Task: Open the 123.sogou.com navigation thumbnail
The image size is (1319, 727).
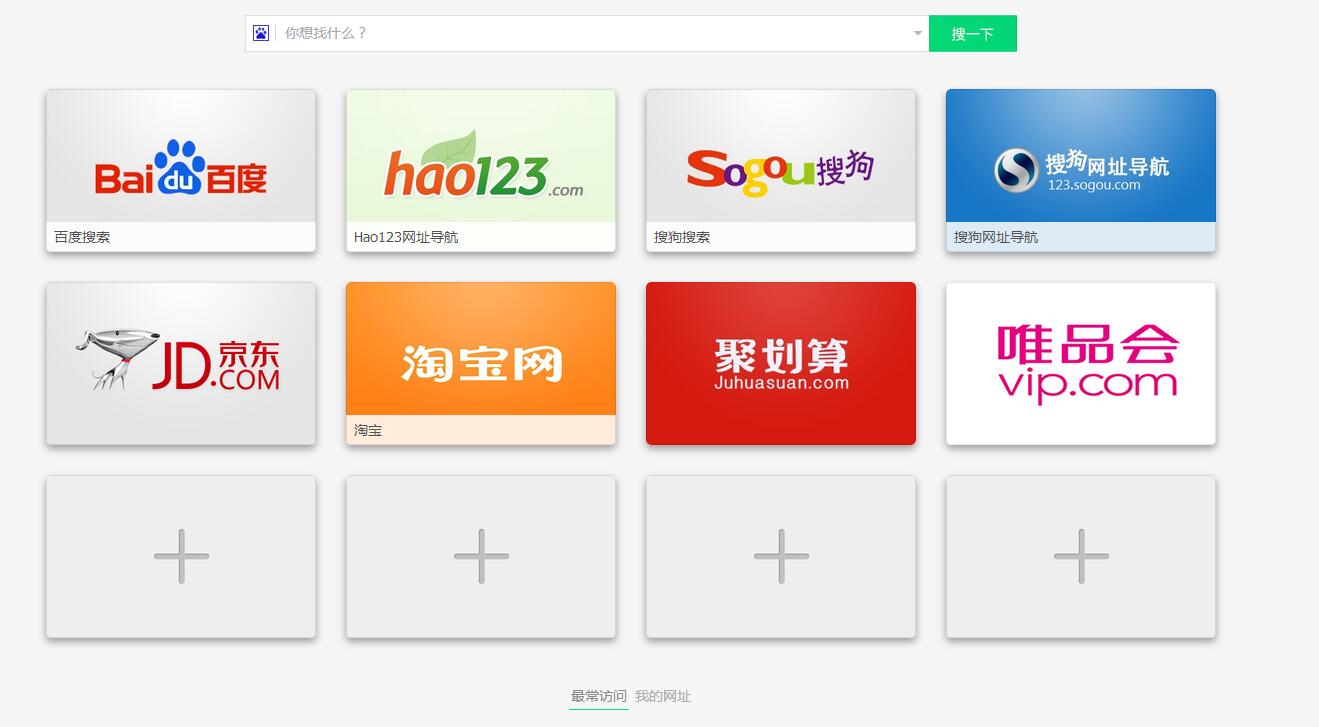Action: pyautogui.click(x=1081, y=156)
